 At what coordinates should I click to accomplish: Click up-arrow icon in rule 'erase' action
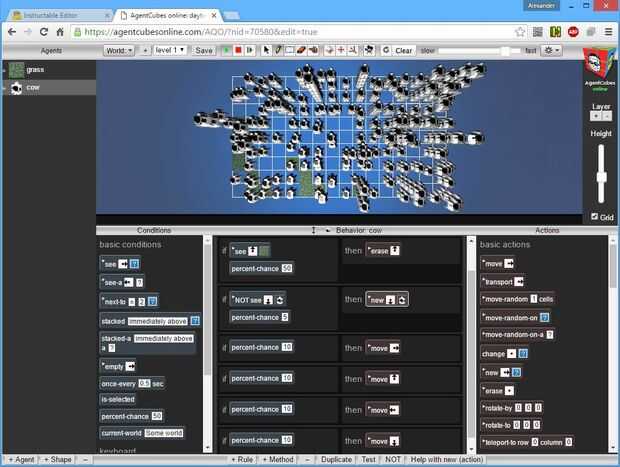point(395,251)
